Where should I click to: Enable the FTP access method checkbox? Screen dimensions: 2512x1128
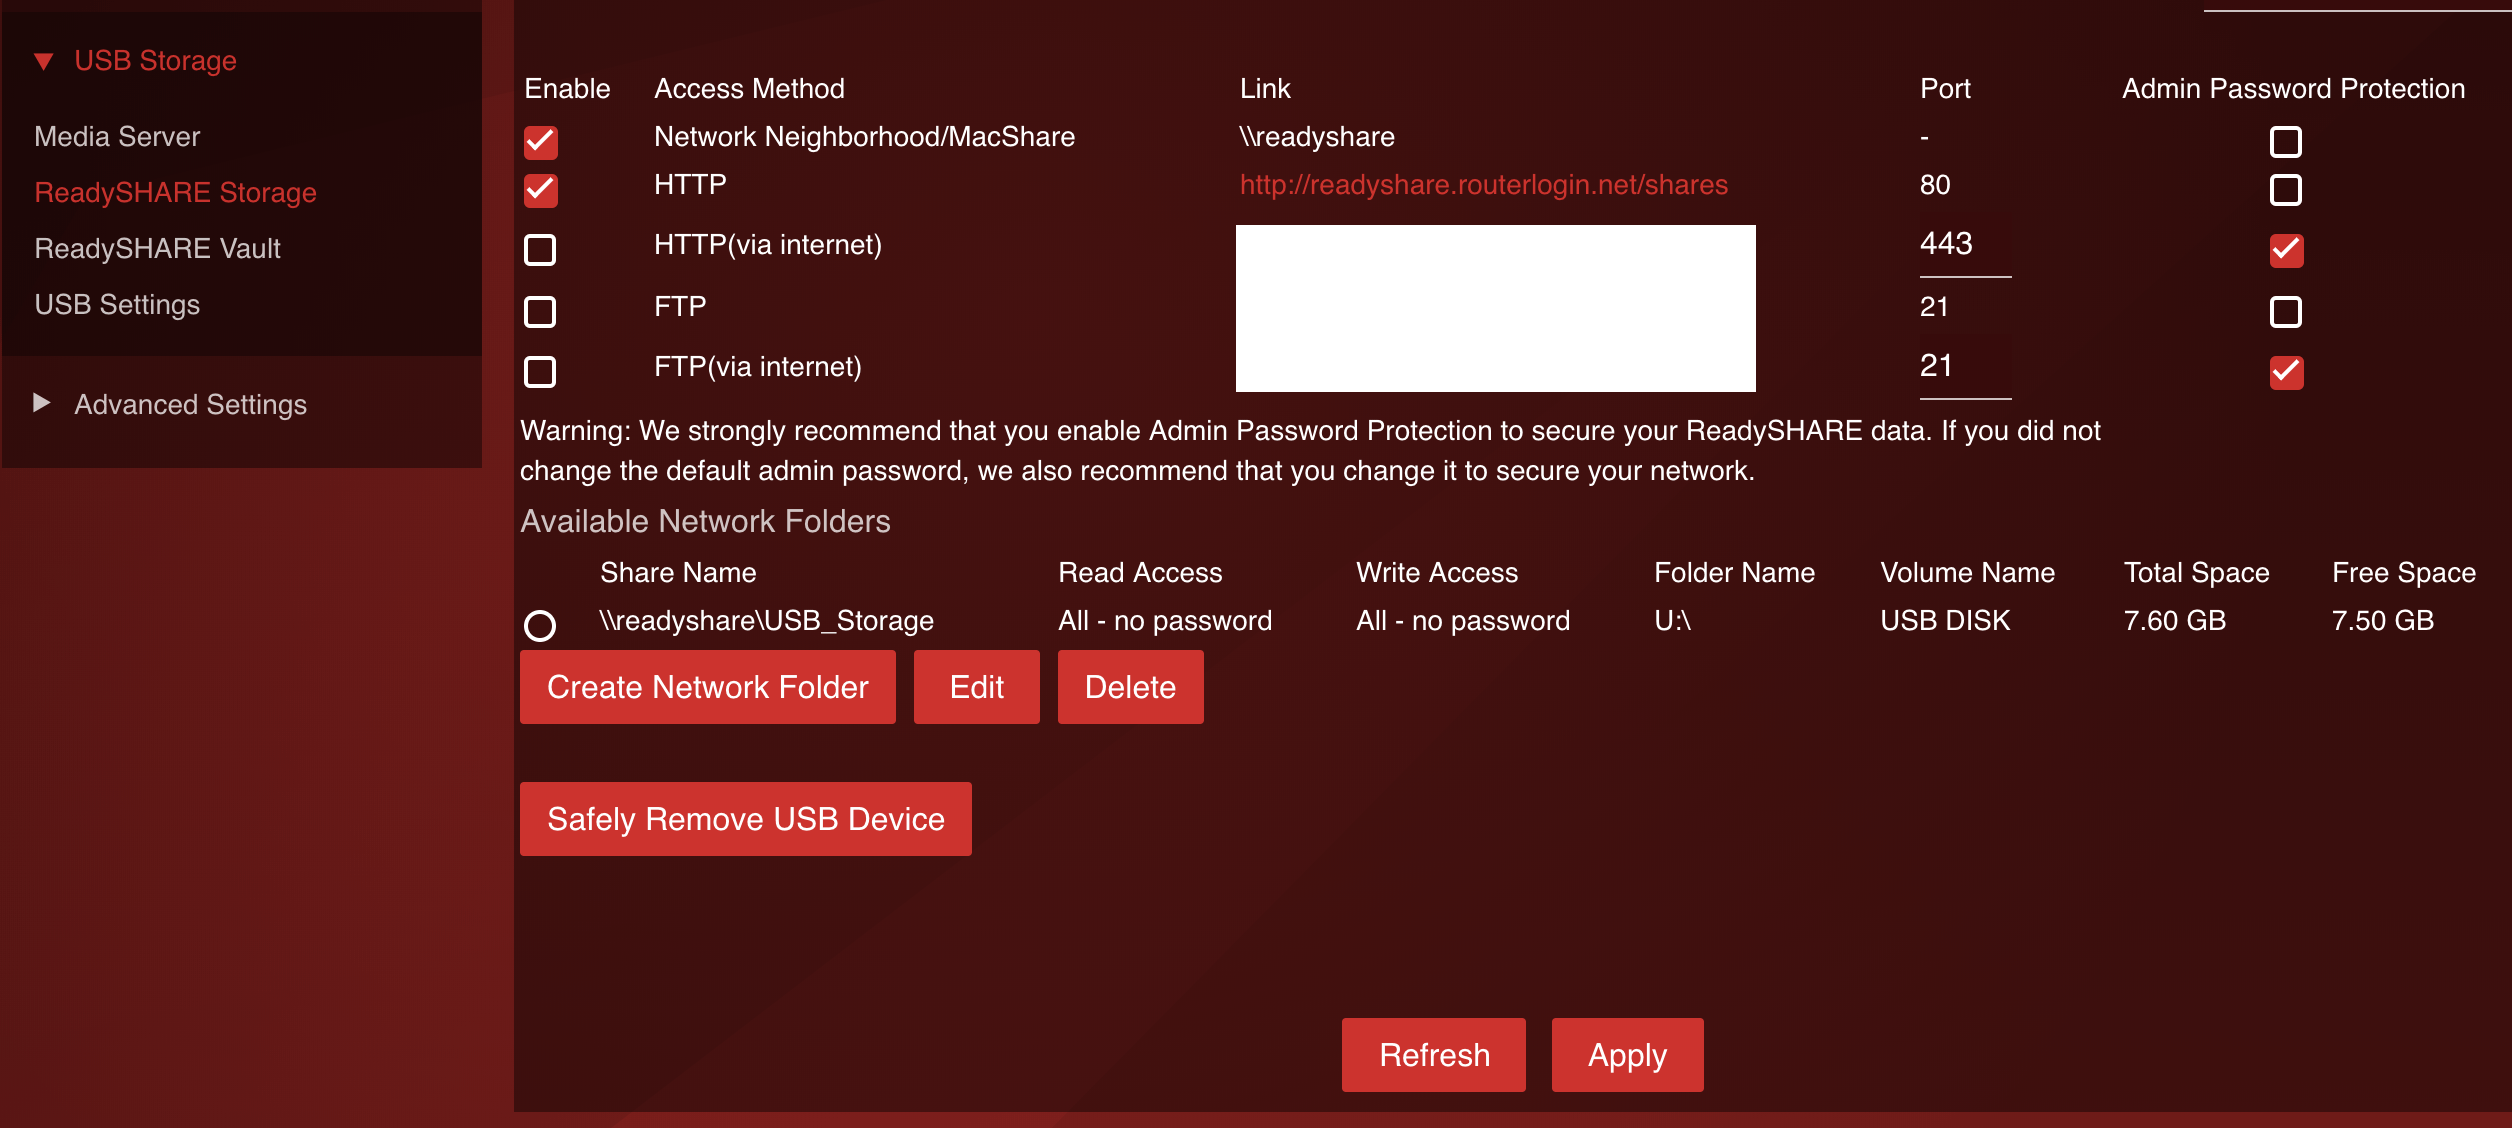pyautogui.click(x=541, y=312)
